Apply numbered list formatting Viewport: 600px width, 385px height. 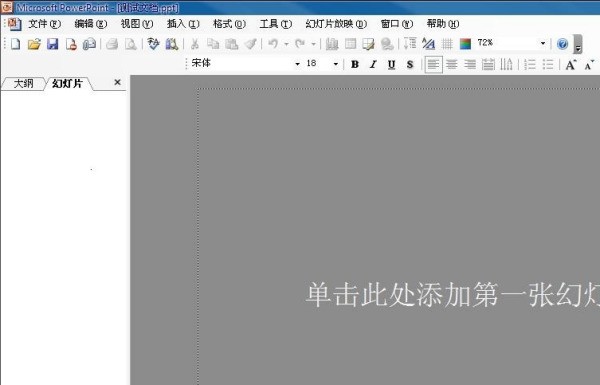(x=530, y=64)
